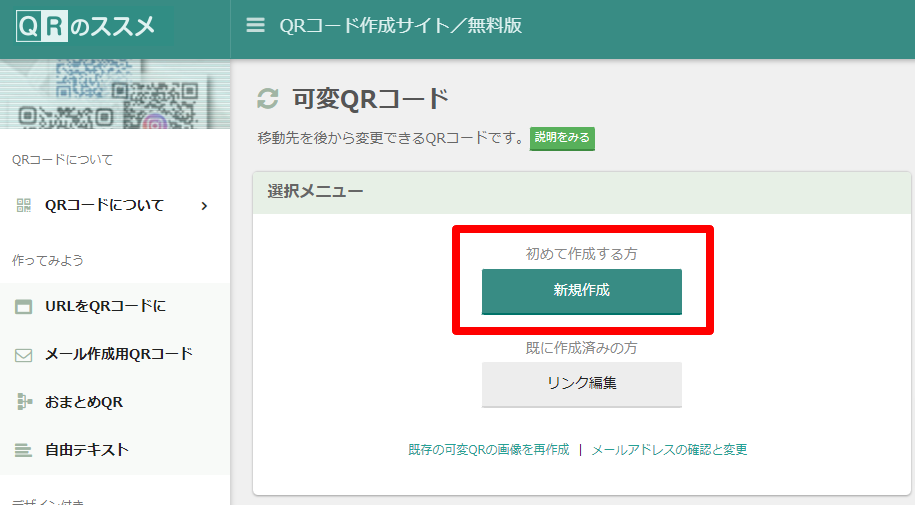Viewport: 915px width, 505px height.
Task: Click the tree icon for おまとめQR
Action: tap(24, 402)
